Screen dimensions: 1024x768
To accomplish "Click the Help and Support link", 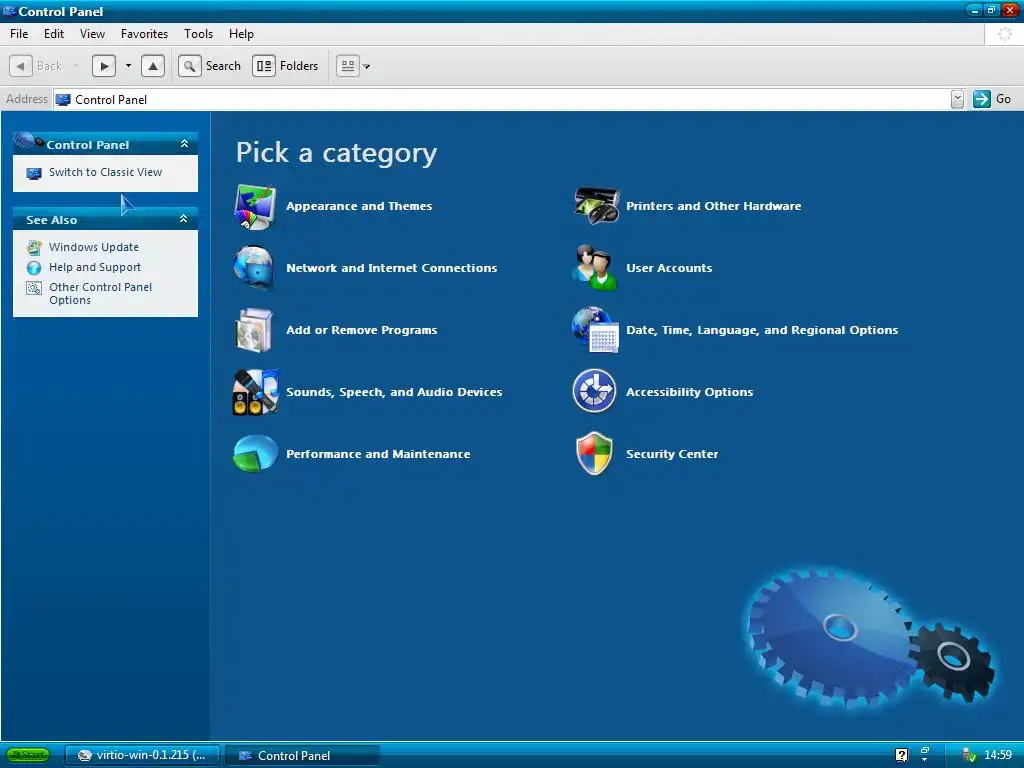I will pyautogui.click(x=95, y=268).
